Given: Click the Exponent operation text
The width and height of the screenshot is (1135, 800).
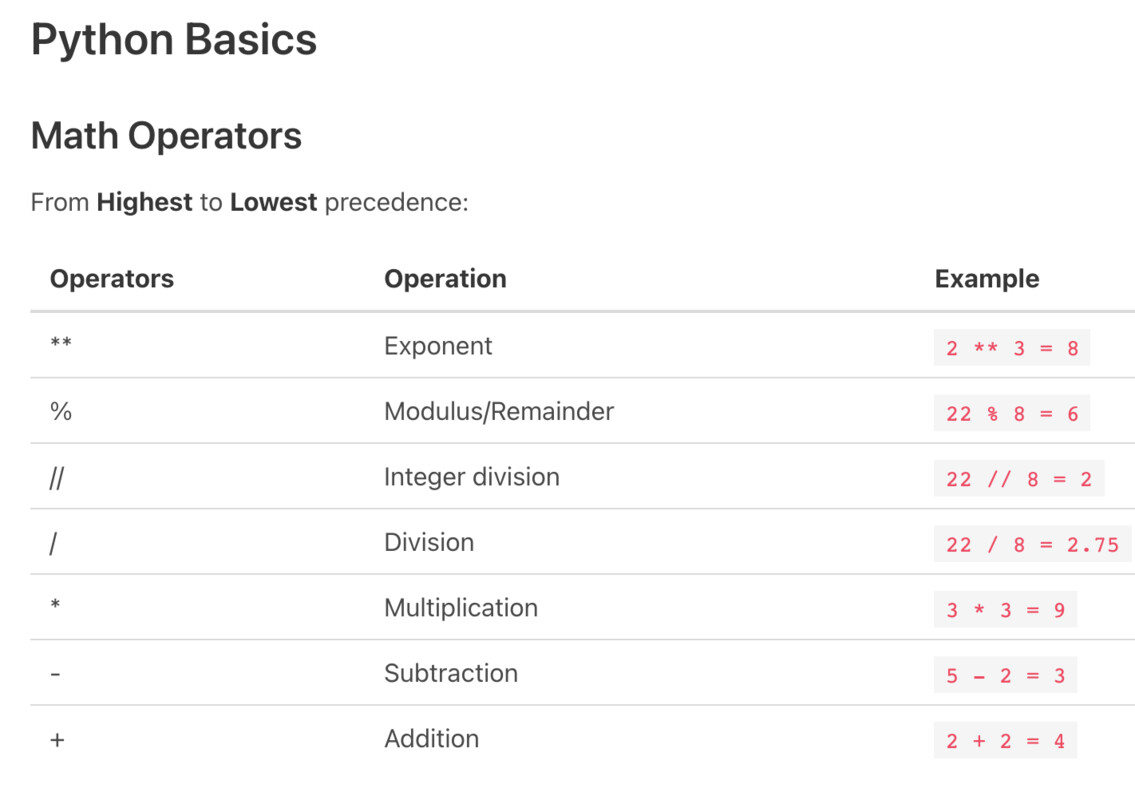Looking at the screenshot, I should coord(438,346).
